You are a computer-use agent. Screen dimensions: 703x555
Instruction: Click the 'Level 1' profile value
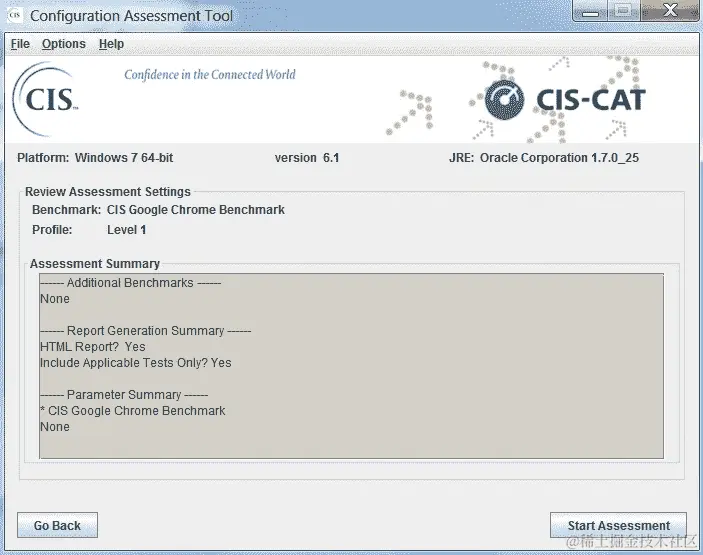coord(126,230)
